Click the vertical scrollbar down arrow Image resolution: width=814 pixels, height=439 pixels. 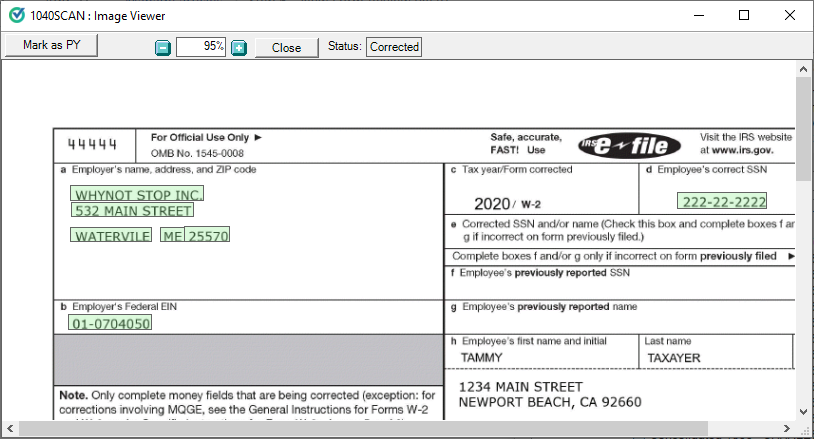804,412
